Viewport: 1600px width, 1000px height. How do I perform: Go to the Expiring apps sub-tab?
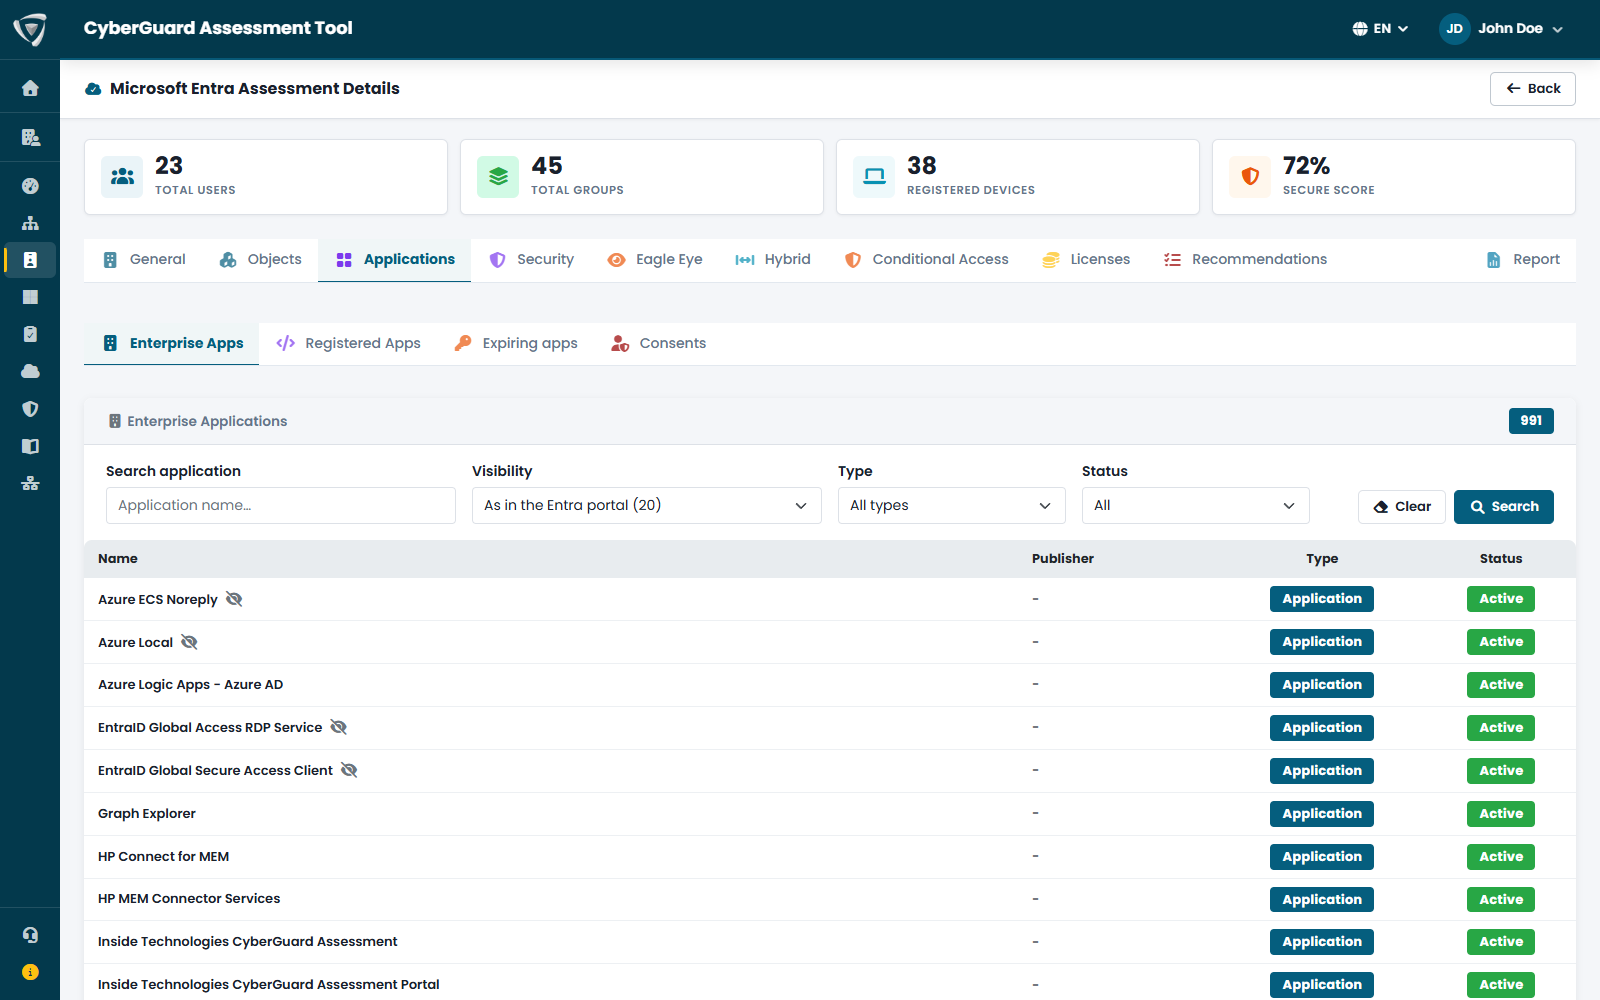[x=516, y=344]
